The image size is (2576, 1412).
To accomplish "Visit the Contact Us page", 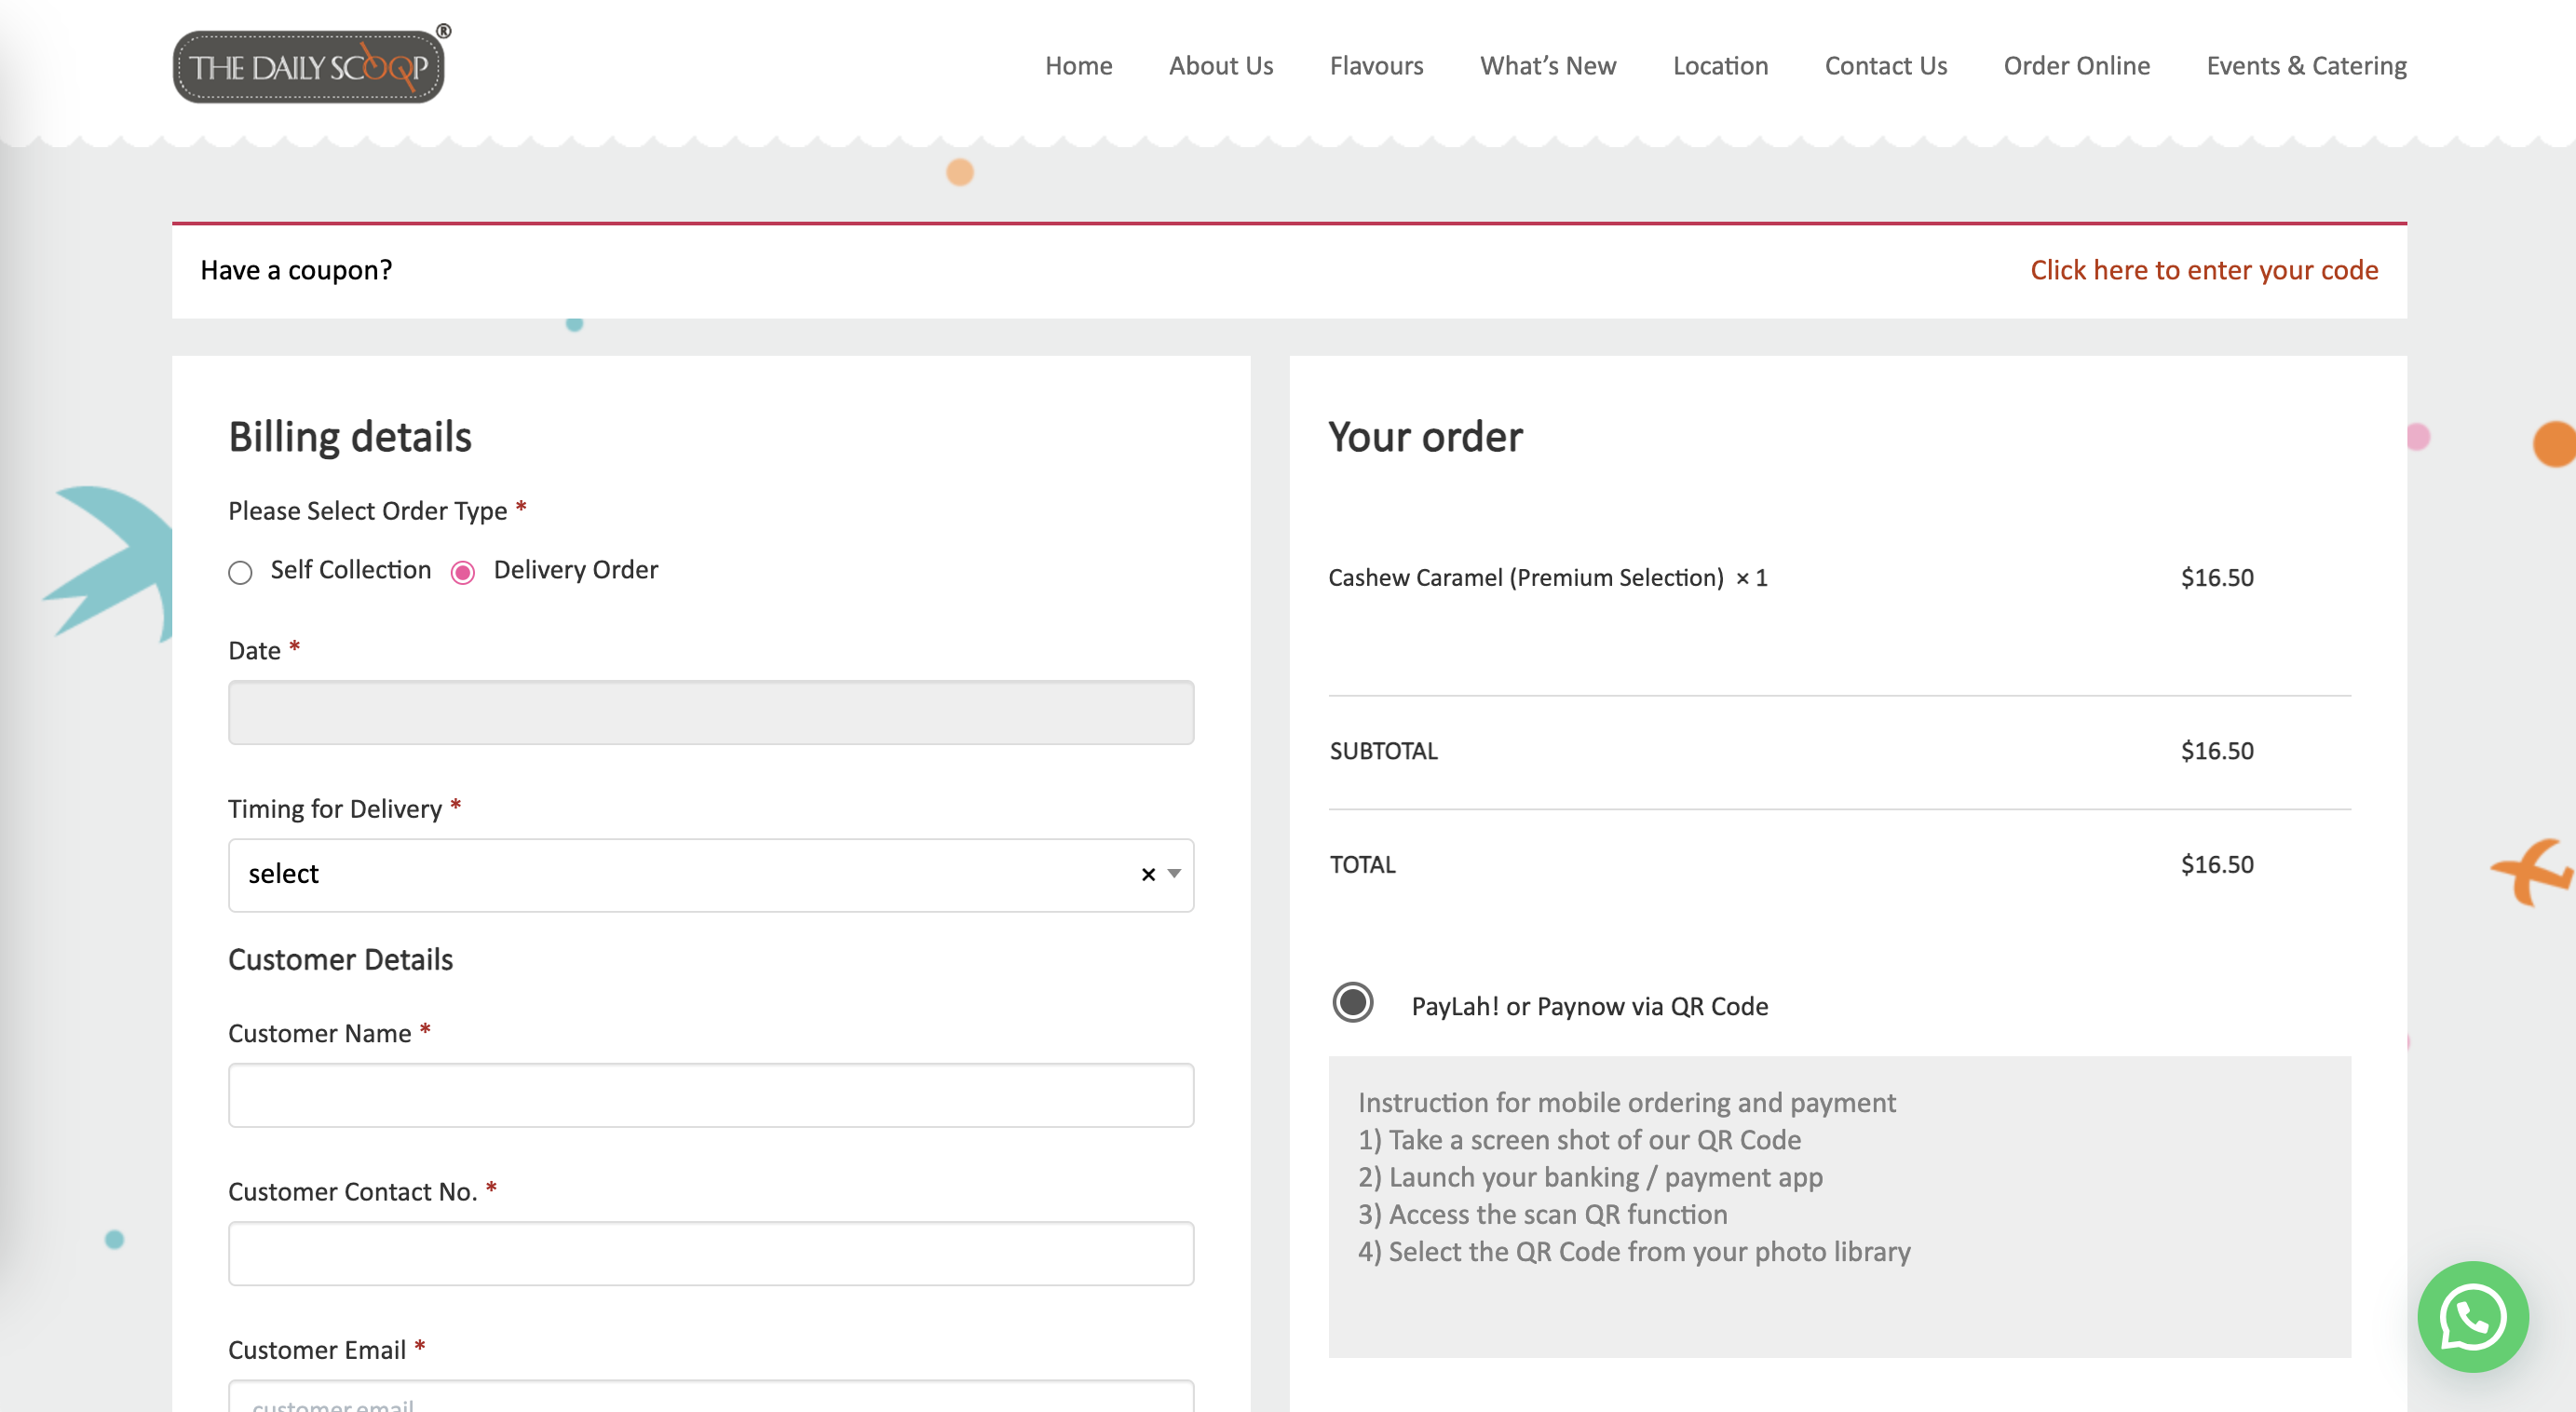I will tap(1885, 66).
